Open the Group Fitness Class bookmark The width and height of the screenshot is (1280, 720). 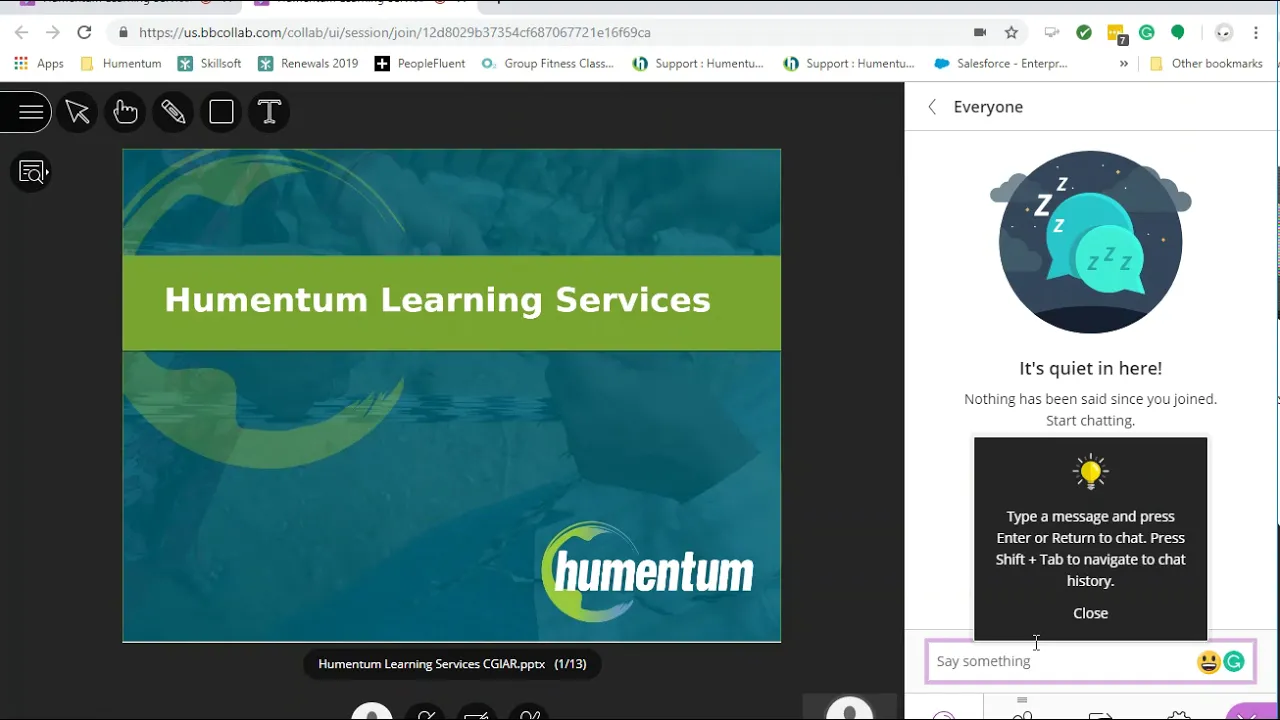[548, 63]
